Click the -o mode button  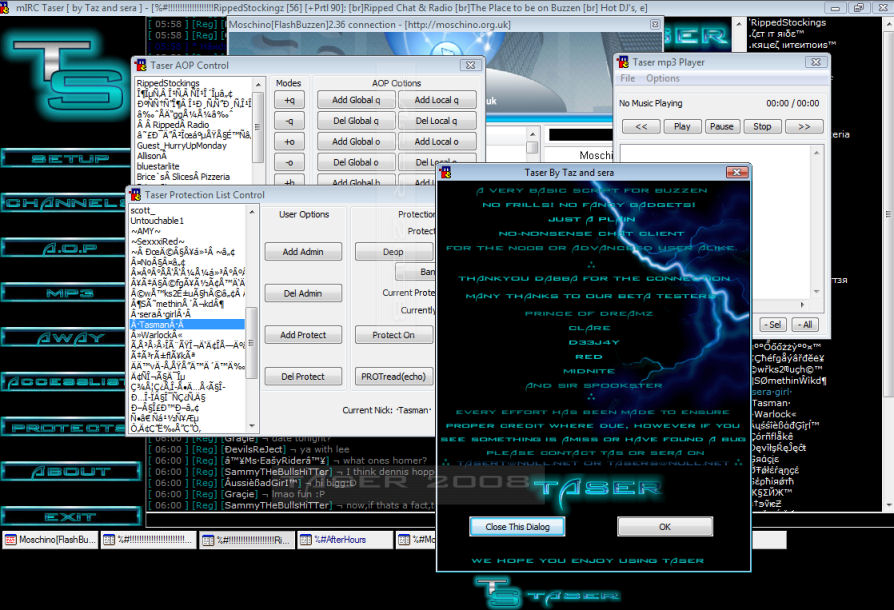(289, 162)
